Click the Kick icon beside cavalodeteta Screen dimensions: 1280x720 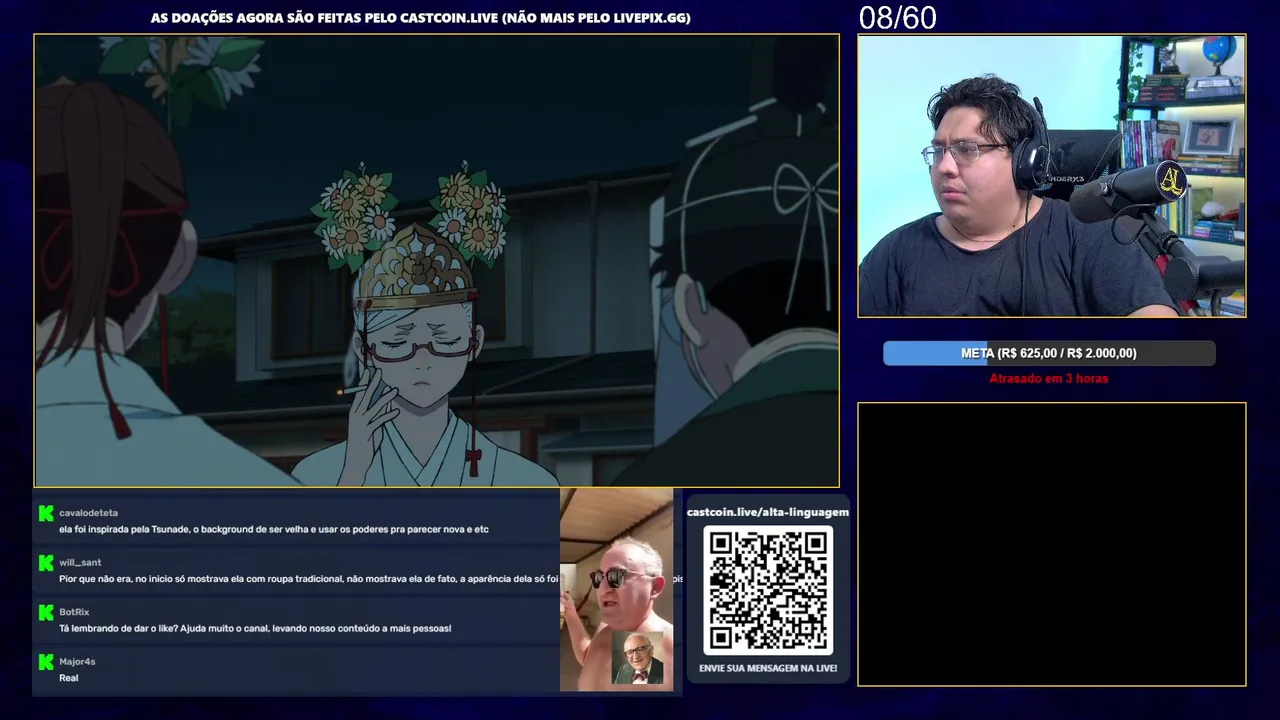[46, 513]
